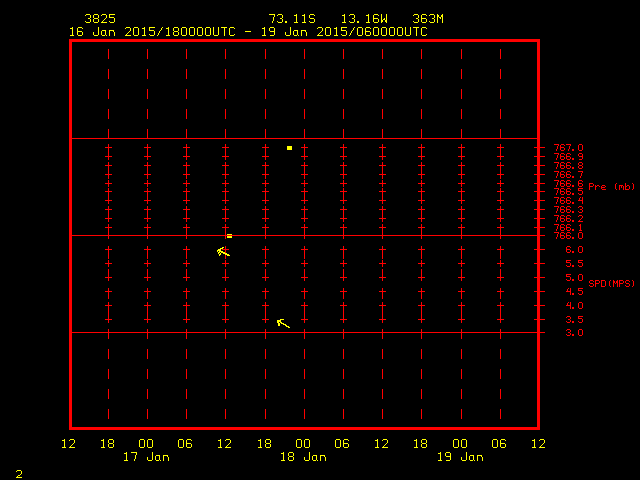The height and width of the screenshot is (480, 640).
Task: Click the 766.3 pressure tick label
Action: (x=569, y=210)
